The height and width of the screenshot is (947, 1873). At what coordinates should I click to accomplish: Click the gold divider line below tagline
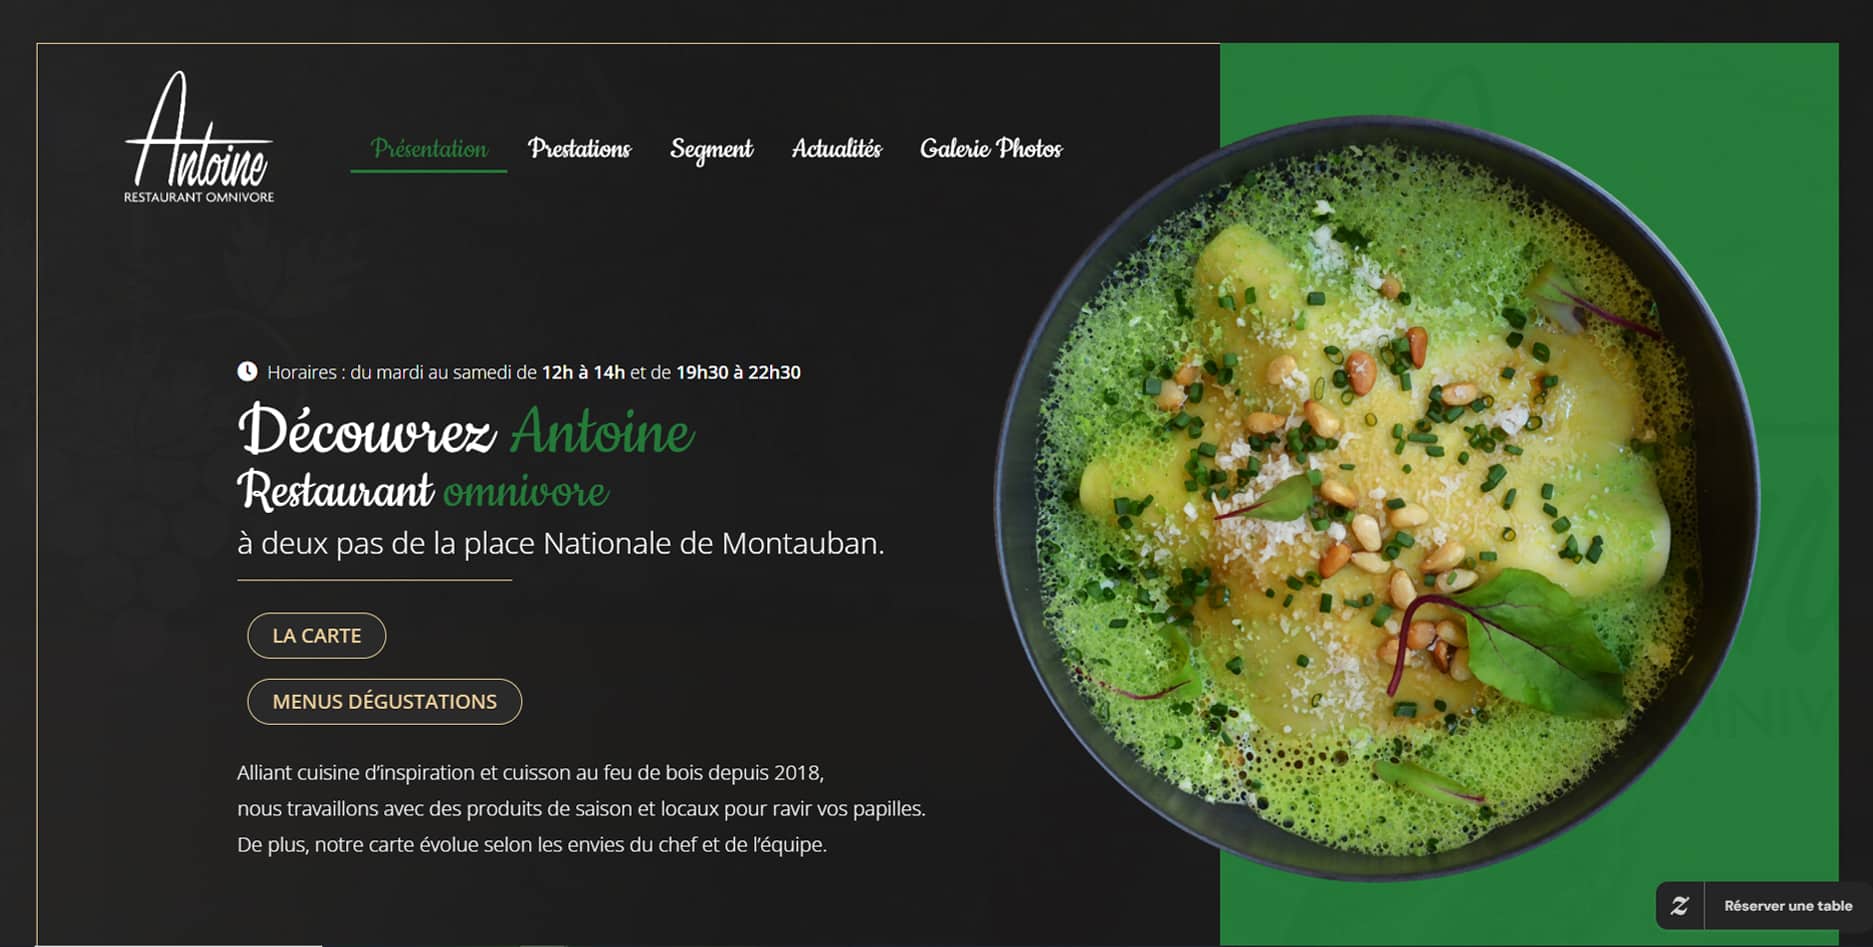pos(374,580)
